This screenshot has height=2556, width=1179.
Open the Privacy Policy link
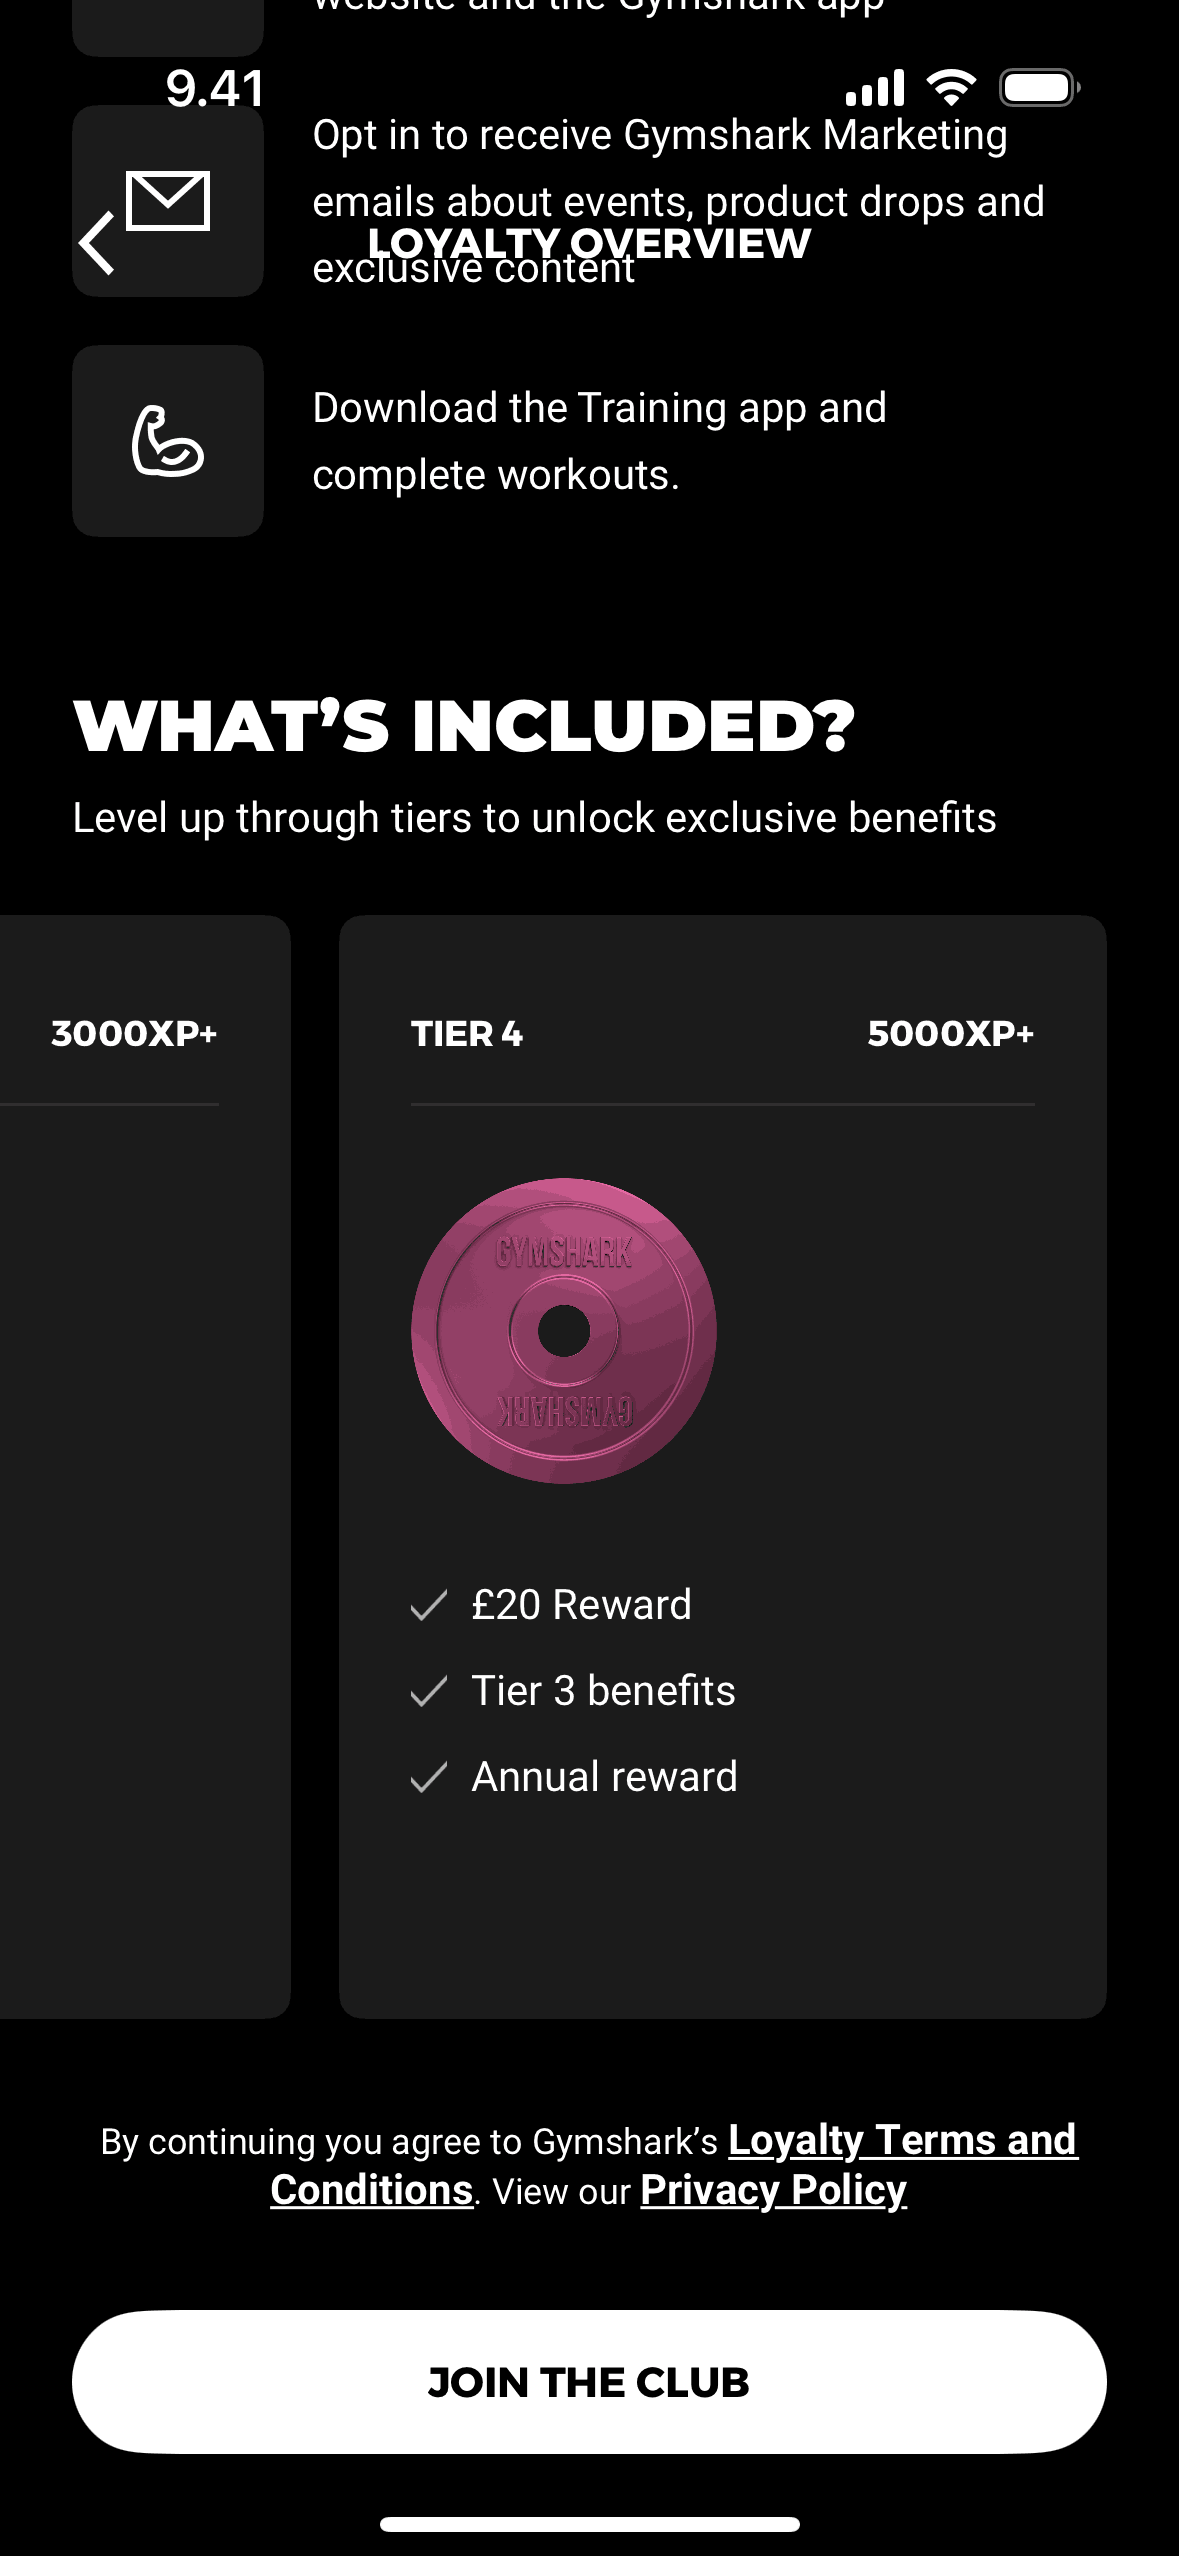pyautogui.click(x=773, y=2190)
